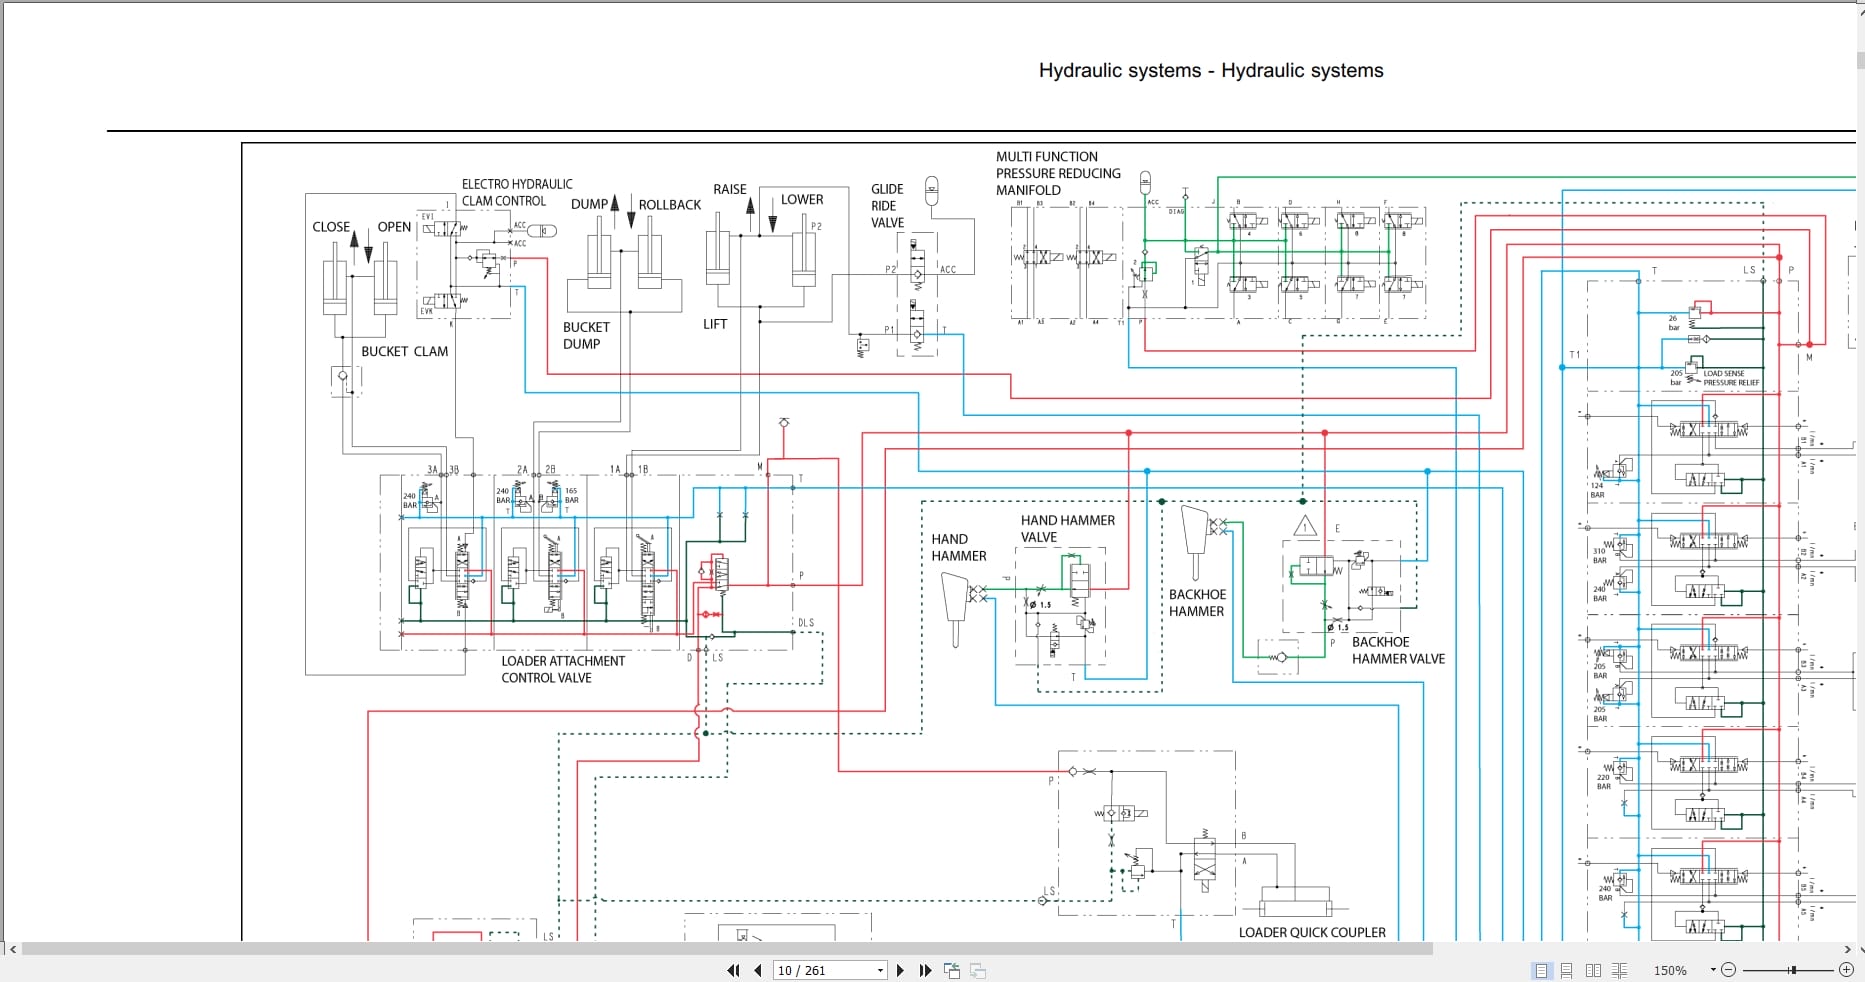Advance to the next page

coord(900,970)
